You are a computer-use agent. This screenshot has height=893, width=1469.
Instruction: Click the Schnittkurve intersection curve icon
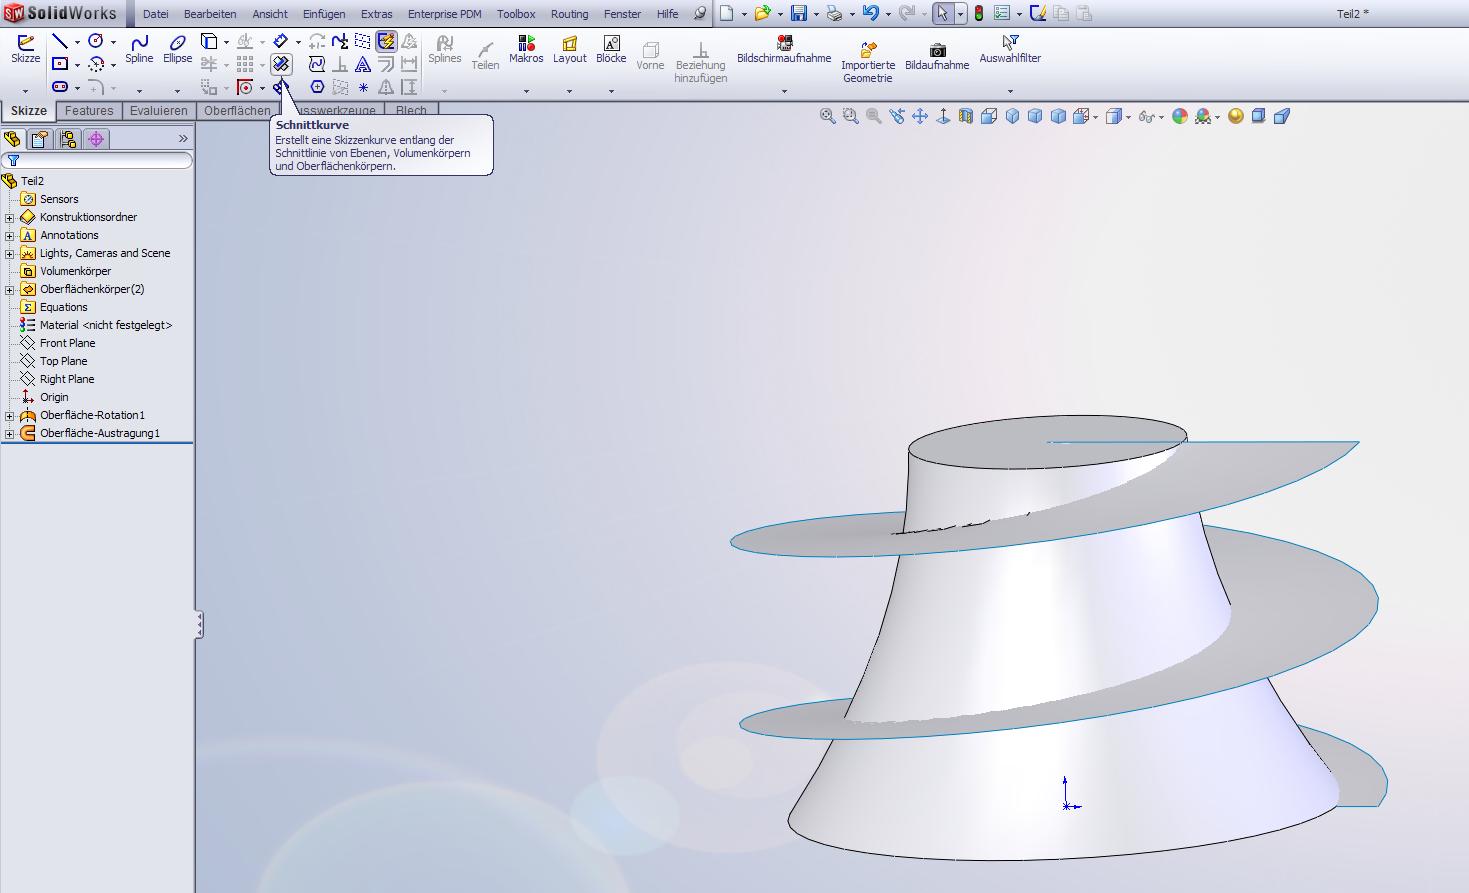(x=281, y=64)
